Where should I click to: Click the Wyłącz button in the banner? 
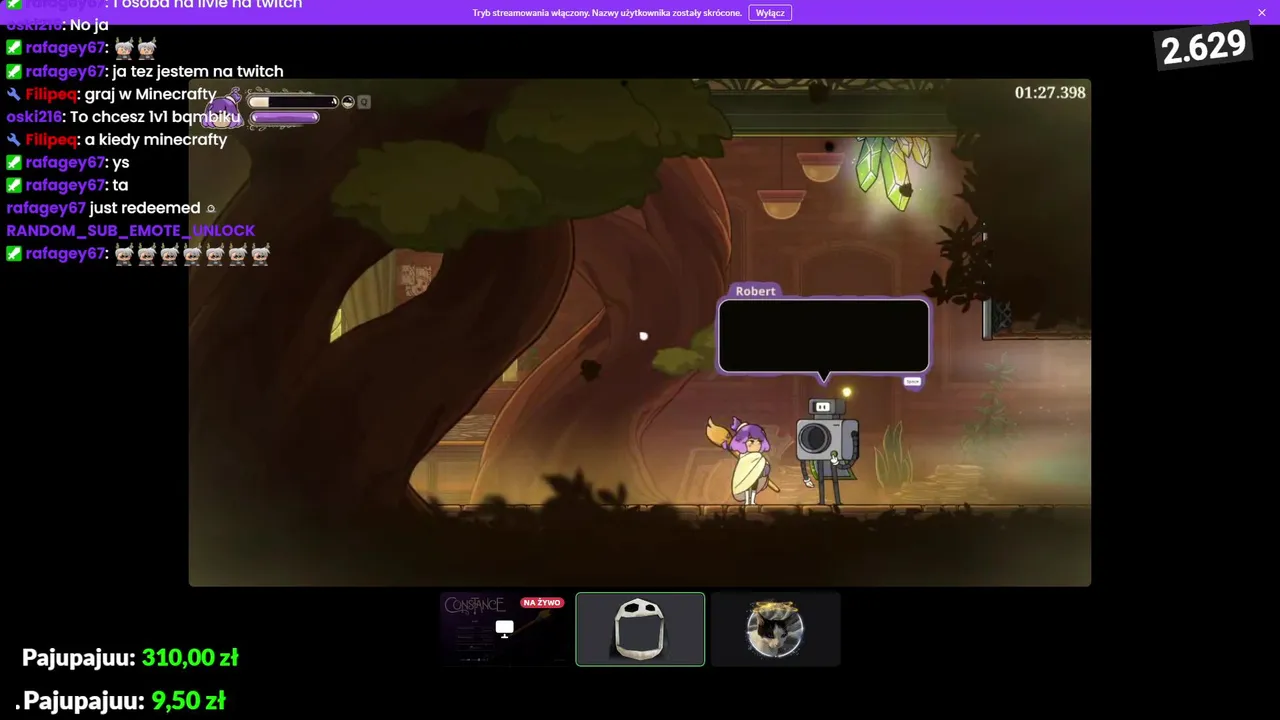(x=770, y=13)
